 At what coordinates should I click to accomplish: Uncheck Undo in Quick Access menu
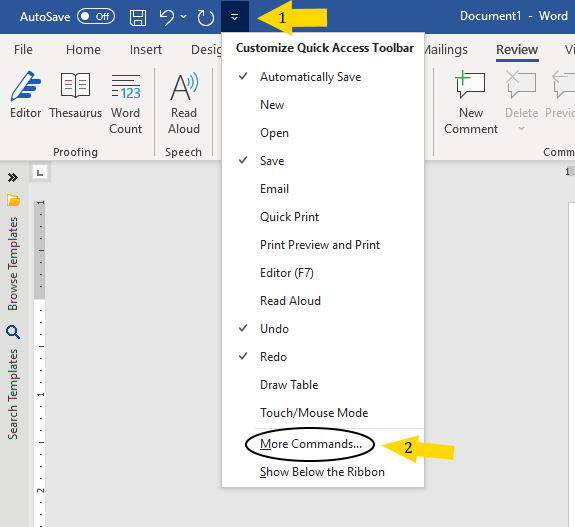pyautogui.click(x=323, y=329)
